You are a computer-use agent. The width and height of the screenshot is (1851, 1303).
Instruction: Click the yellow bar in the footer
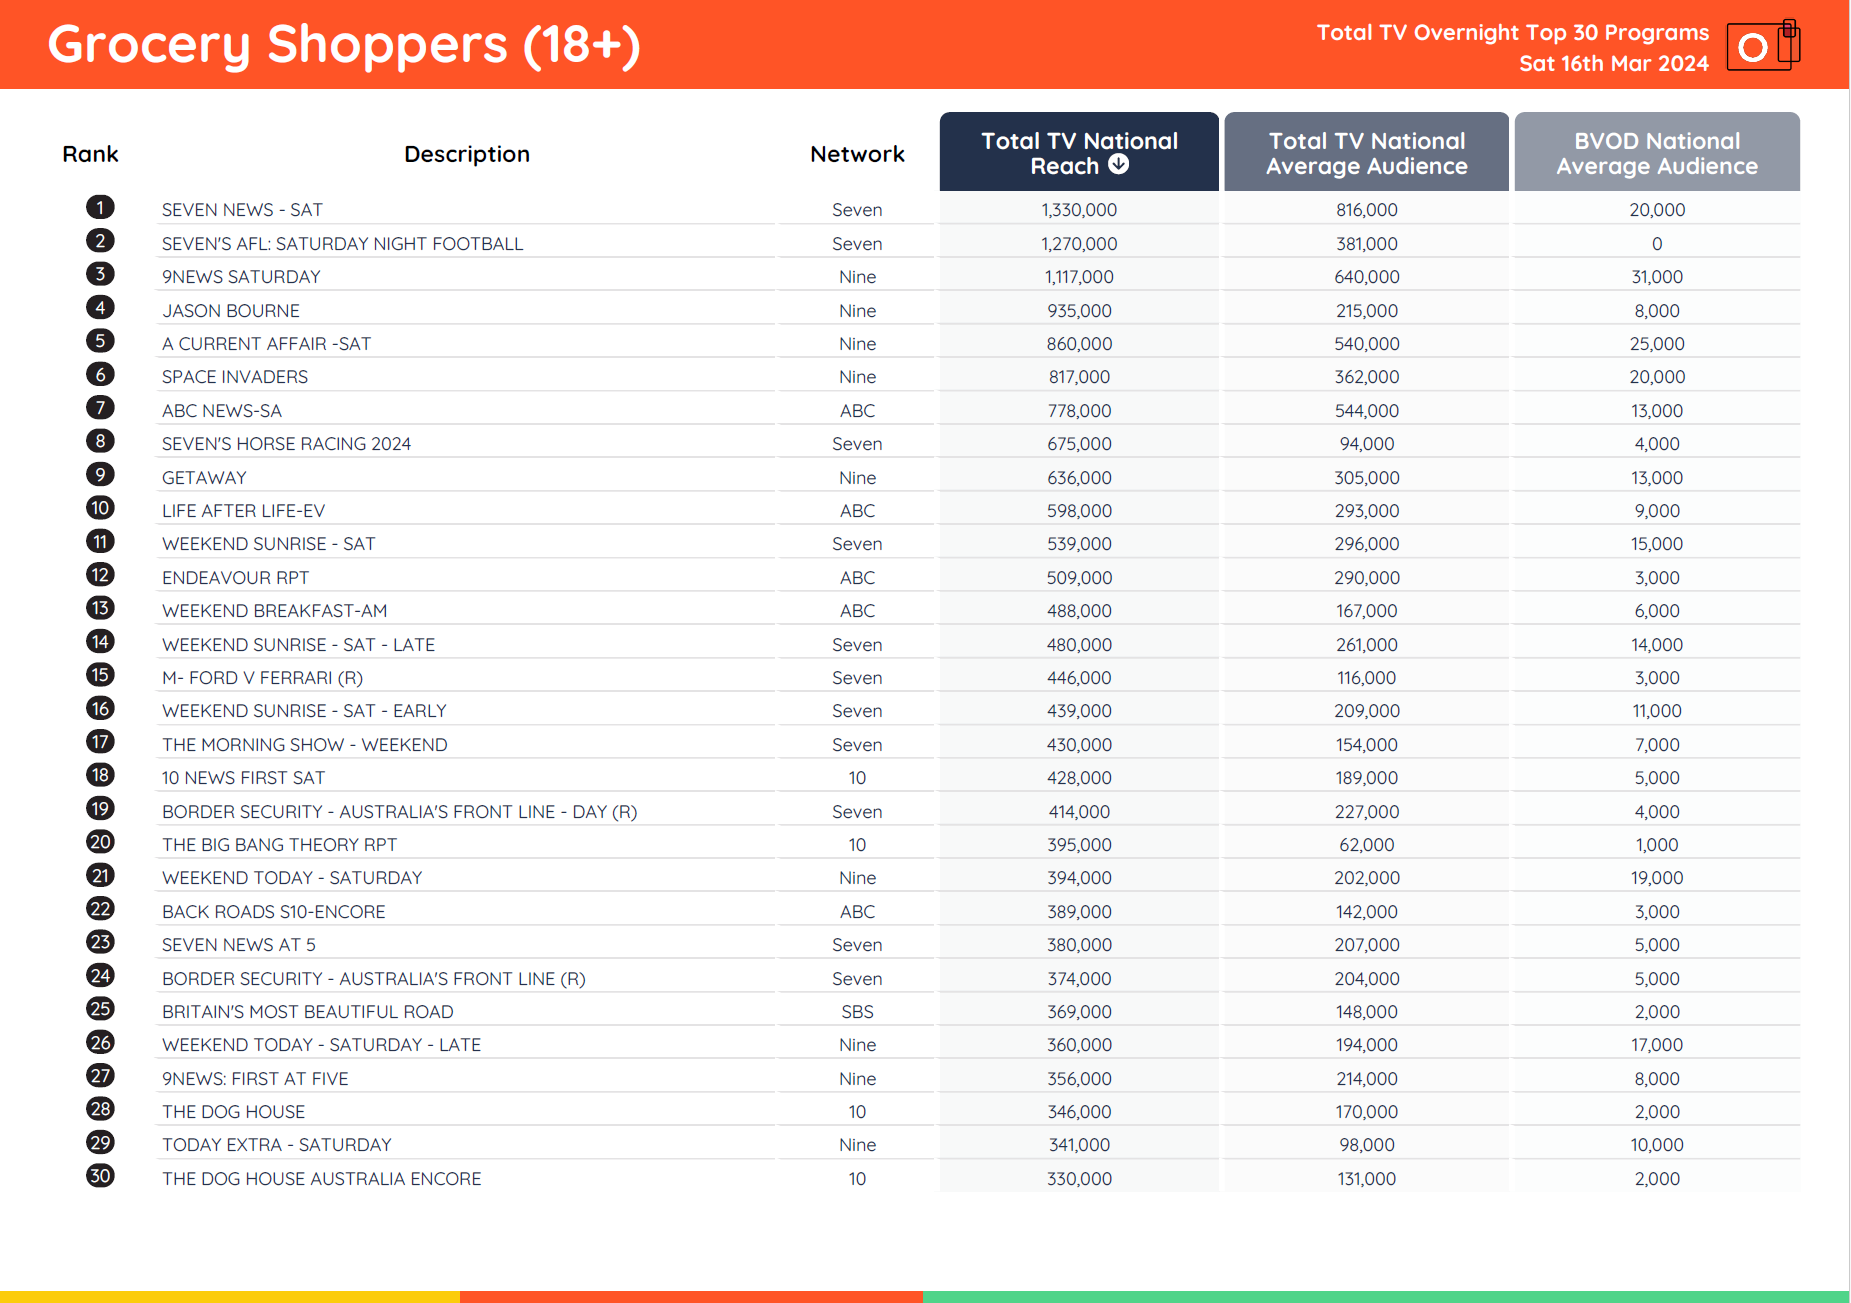230,1296
